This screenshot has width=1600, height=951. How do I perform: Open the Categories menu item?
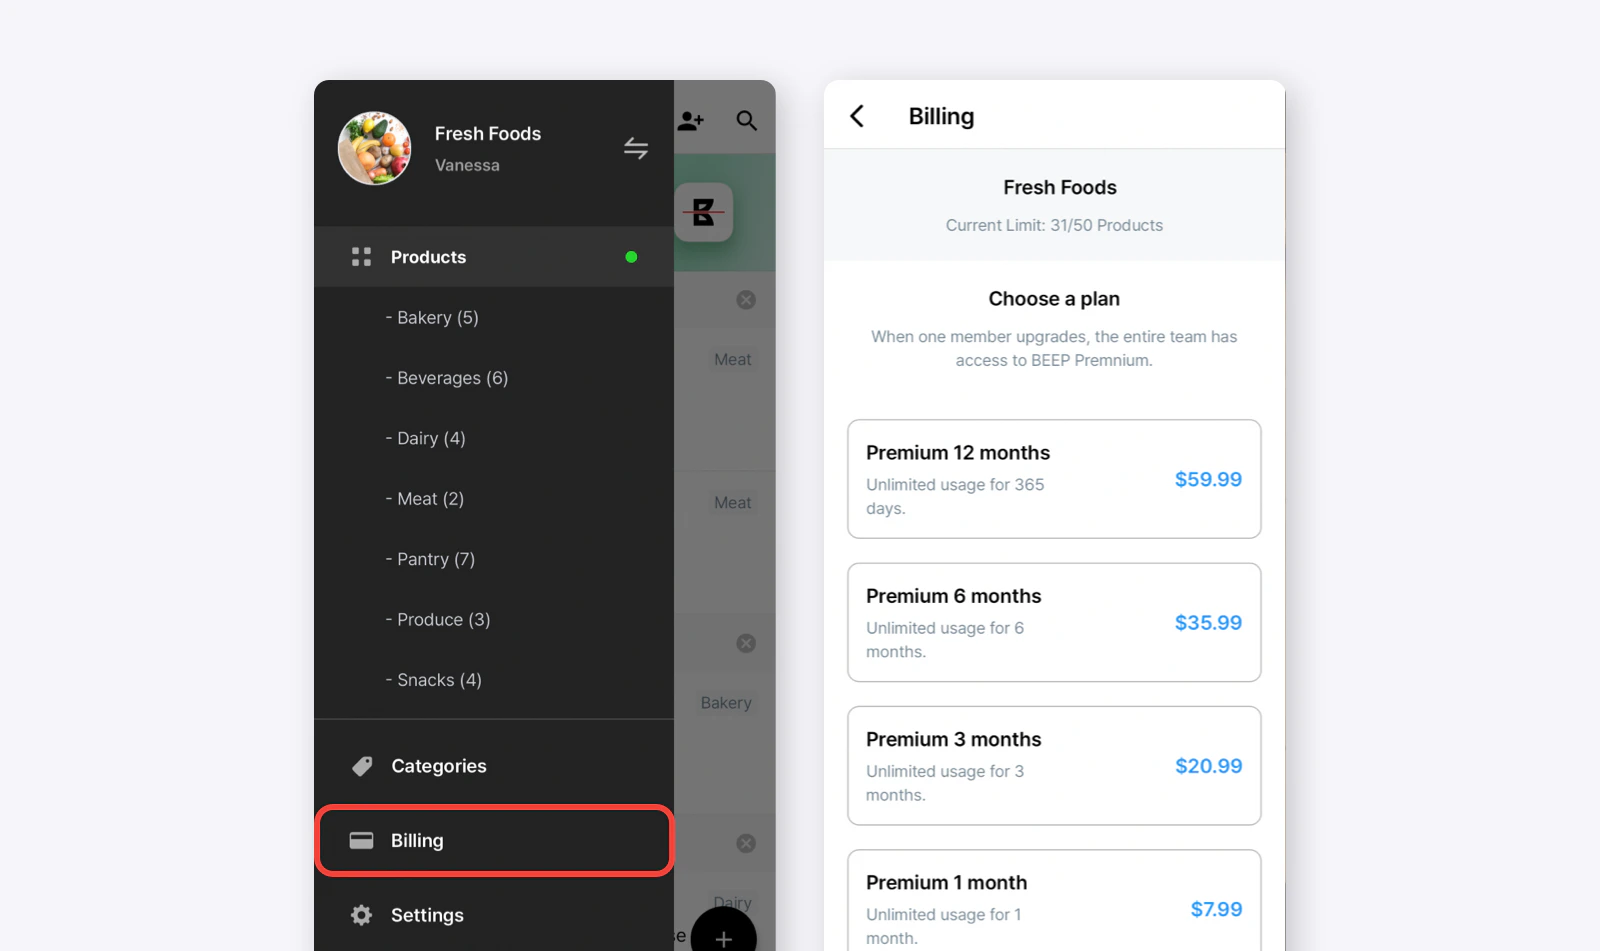click(494, 766)
